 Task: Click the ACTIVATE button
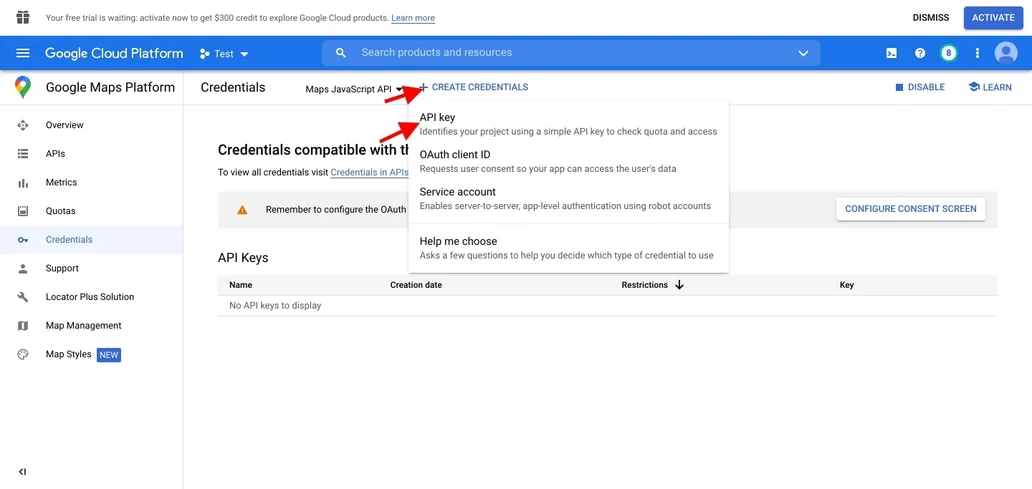[993, 18]
